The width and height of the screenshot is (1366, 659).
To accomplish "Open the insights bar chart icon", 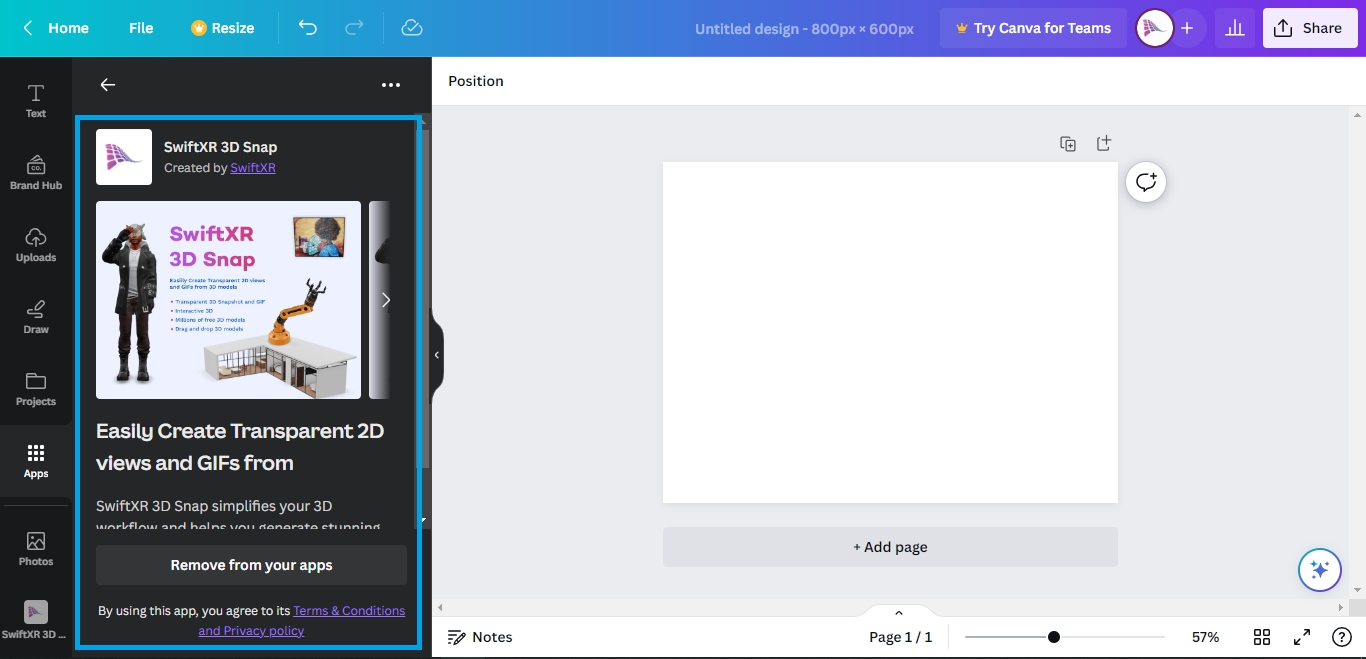I will (x=1235, y=28).
